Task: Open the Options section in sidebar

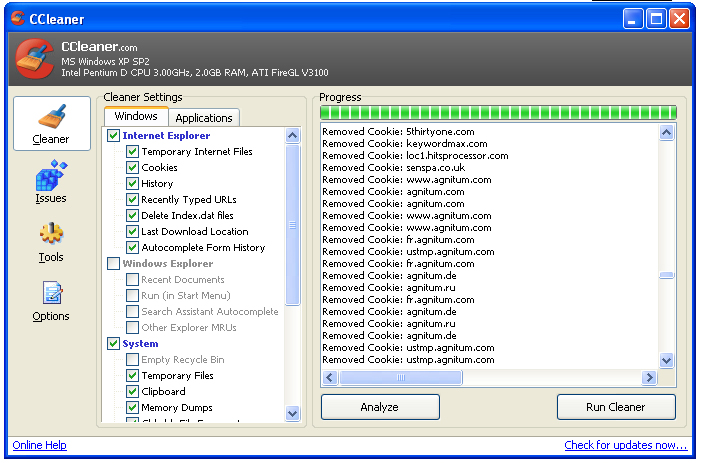Action: click(x=51, y=301)
